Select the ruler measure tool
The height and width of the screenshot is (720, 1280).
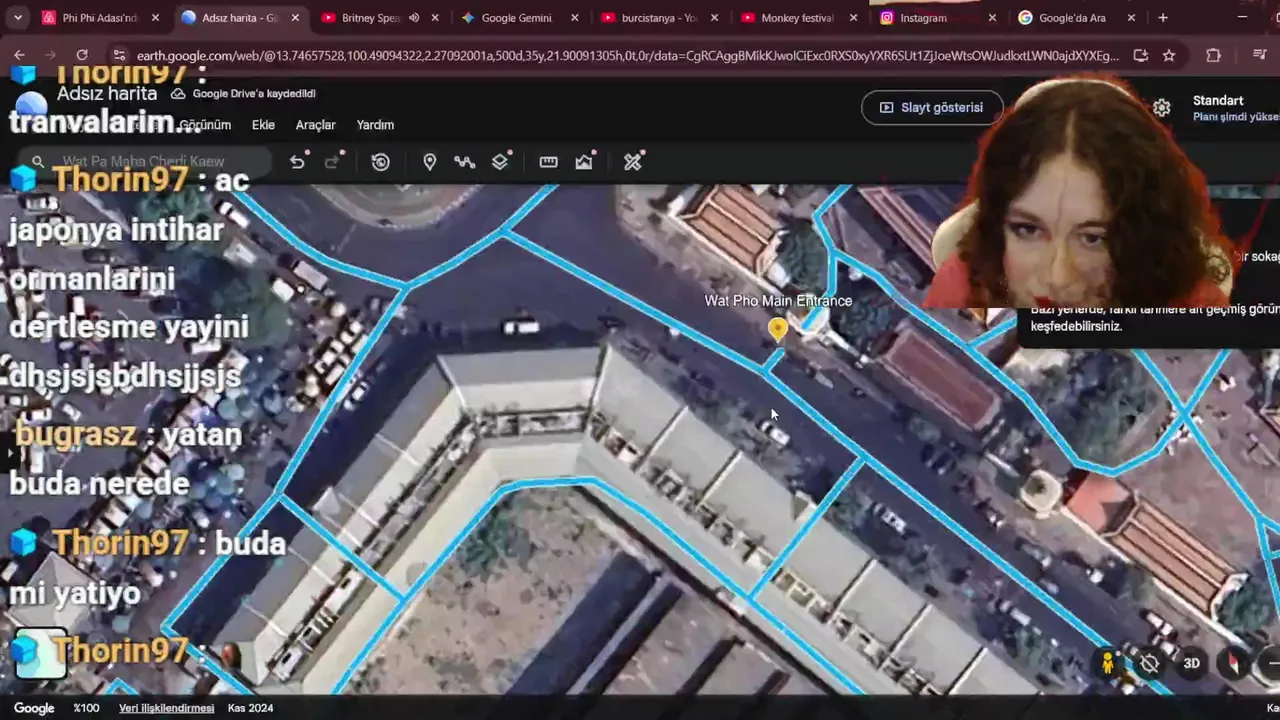pyautogui.click(x=548, y=162)
